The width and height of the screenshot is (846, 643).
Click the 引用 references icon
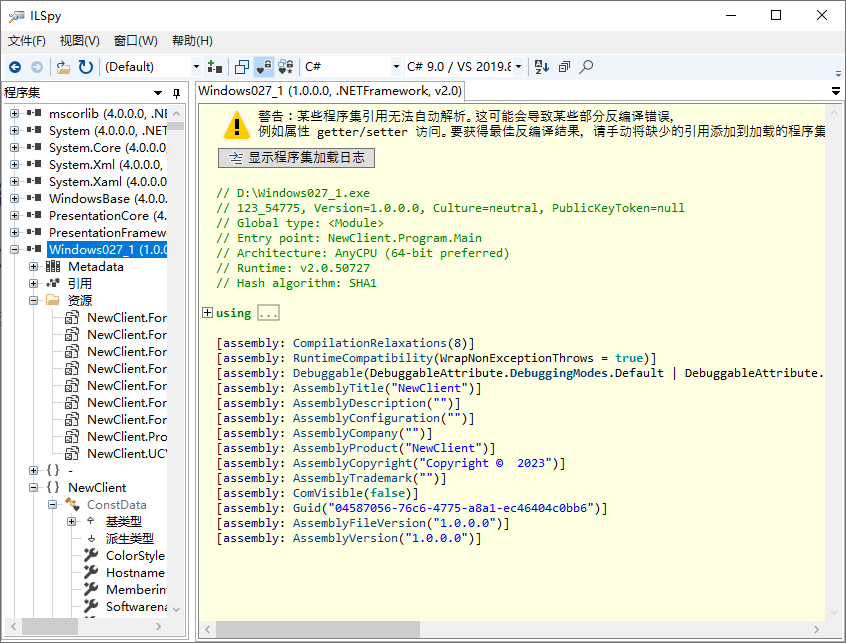(53, 284)
